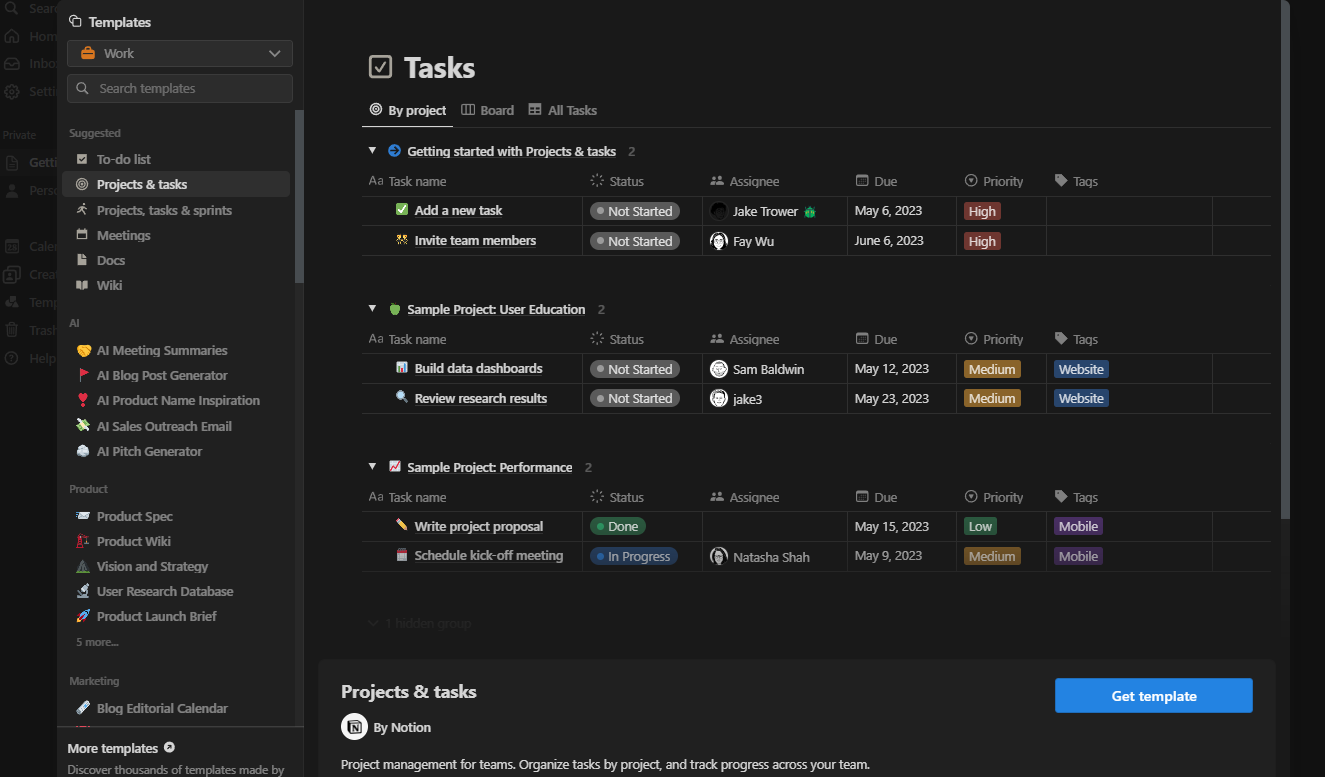Switch to the All Tasks tab
The image size is (1325, 777).
[x=562, y=110]
